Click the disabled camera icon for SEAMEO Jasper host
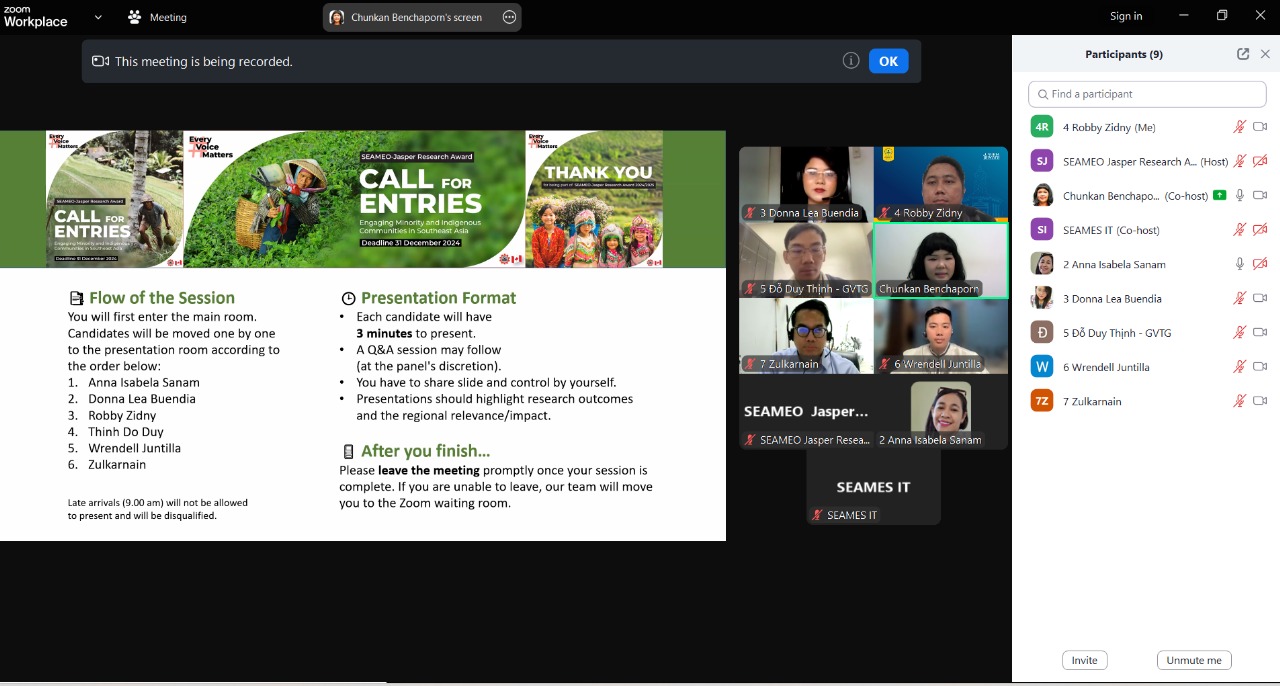Screen dimensions: 1280x686 click(1260, 161)
